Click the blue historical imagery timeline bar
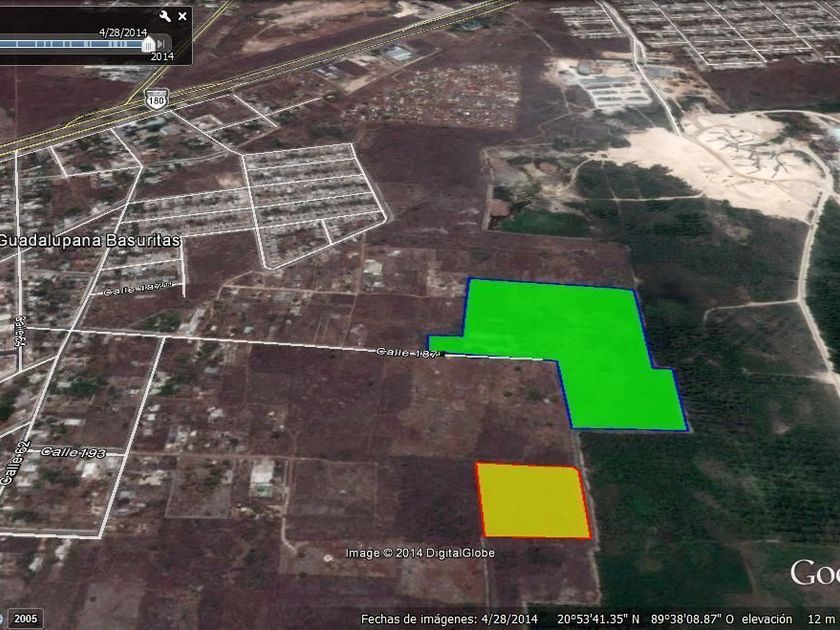The width and height of the screenshot is (840, 630). click(72, 44)
